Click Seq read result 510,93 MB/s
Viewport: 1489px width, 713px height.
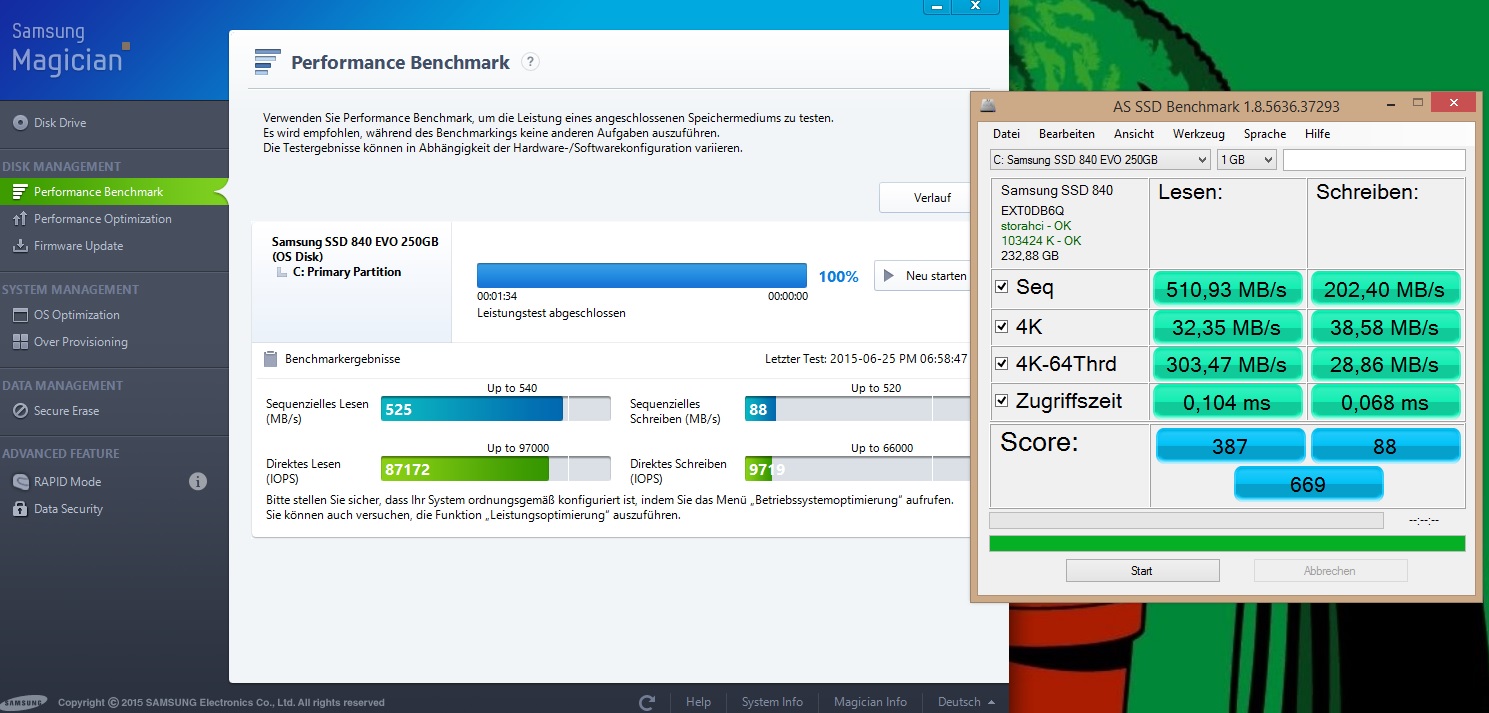(1228, 290)
